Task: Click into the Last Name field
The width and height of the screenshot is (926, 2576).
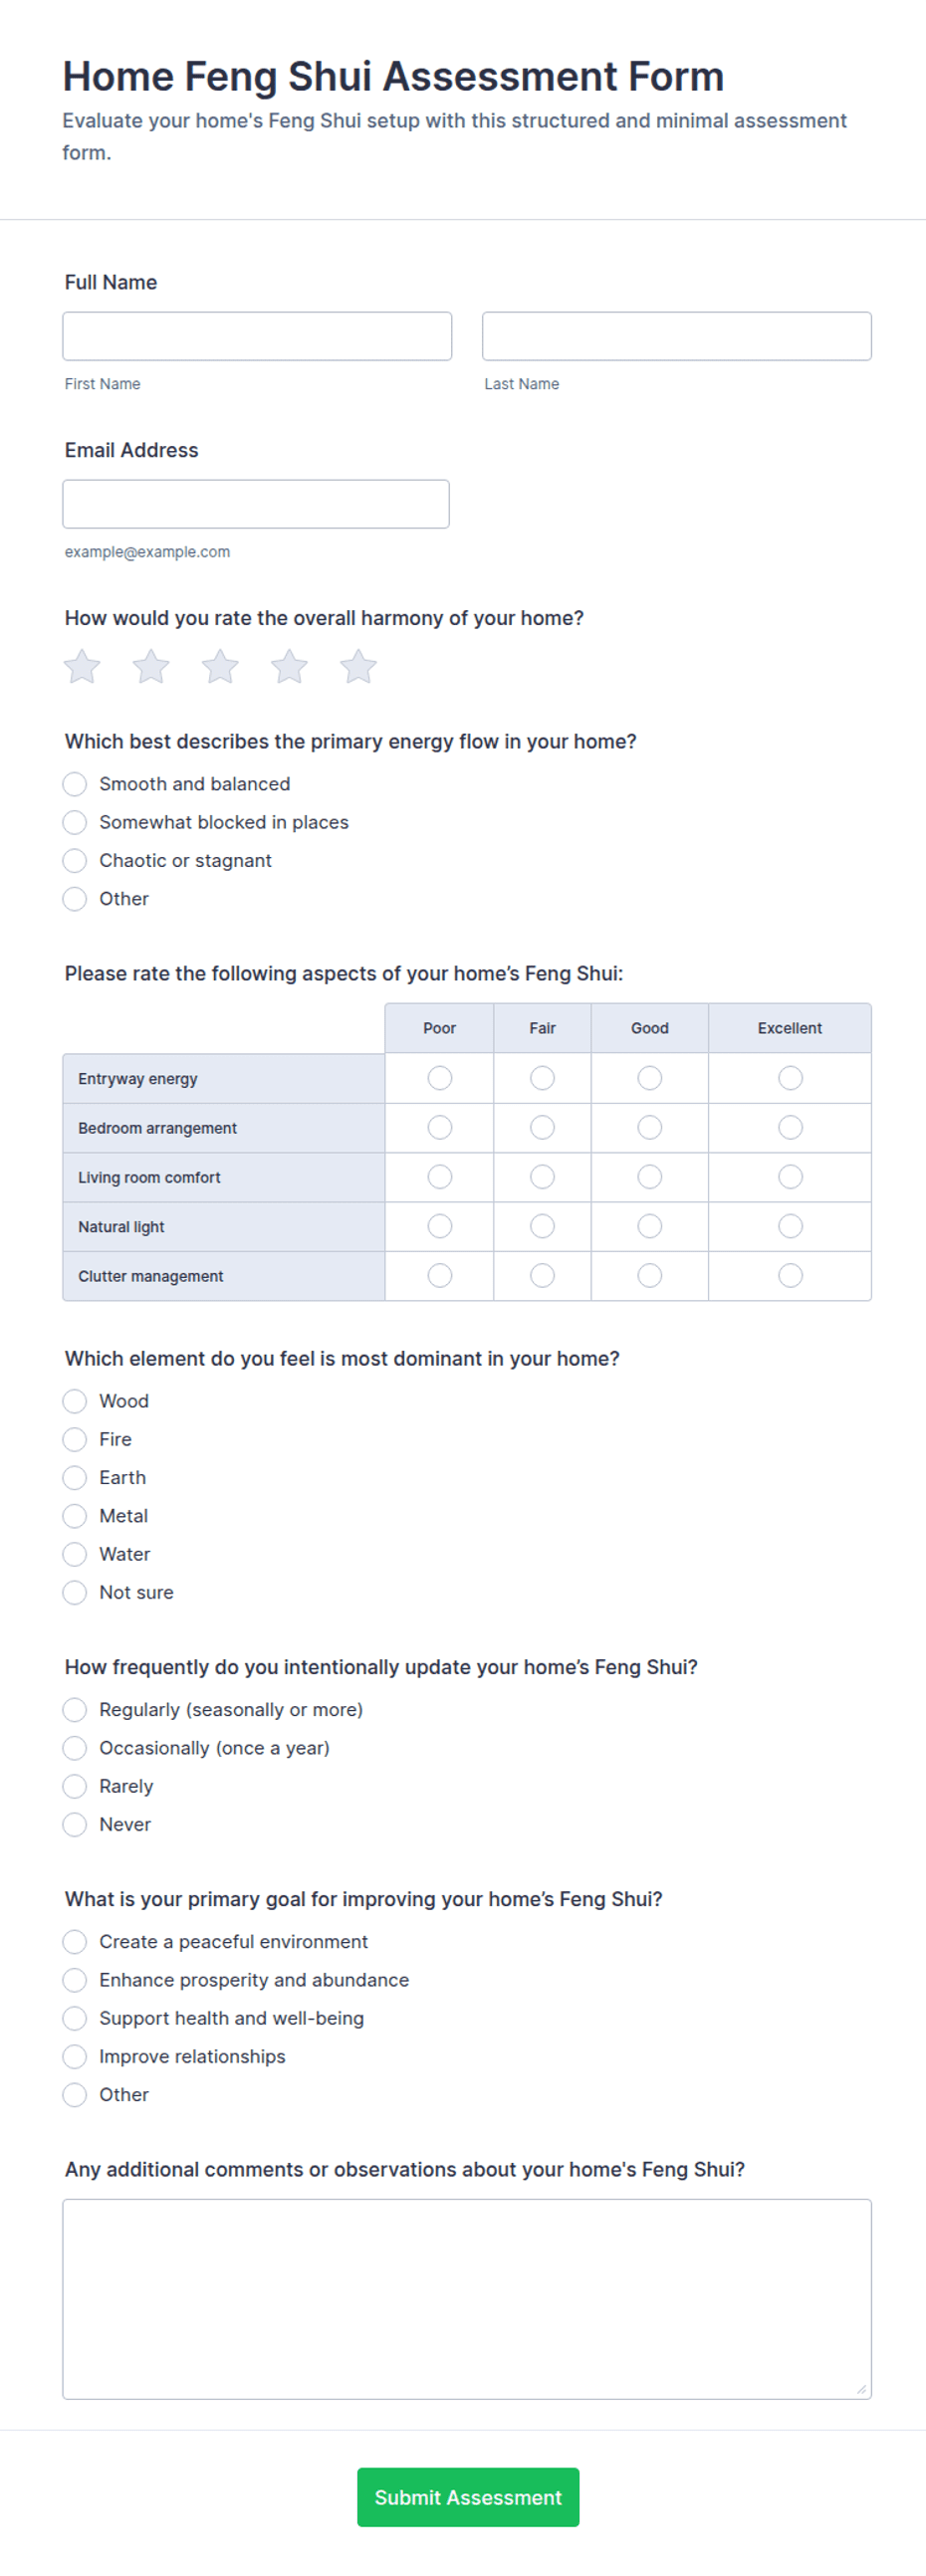Action: 677,336
